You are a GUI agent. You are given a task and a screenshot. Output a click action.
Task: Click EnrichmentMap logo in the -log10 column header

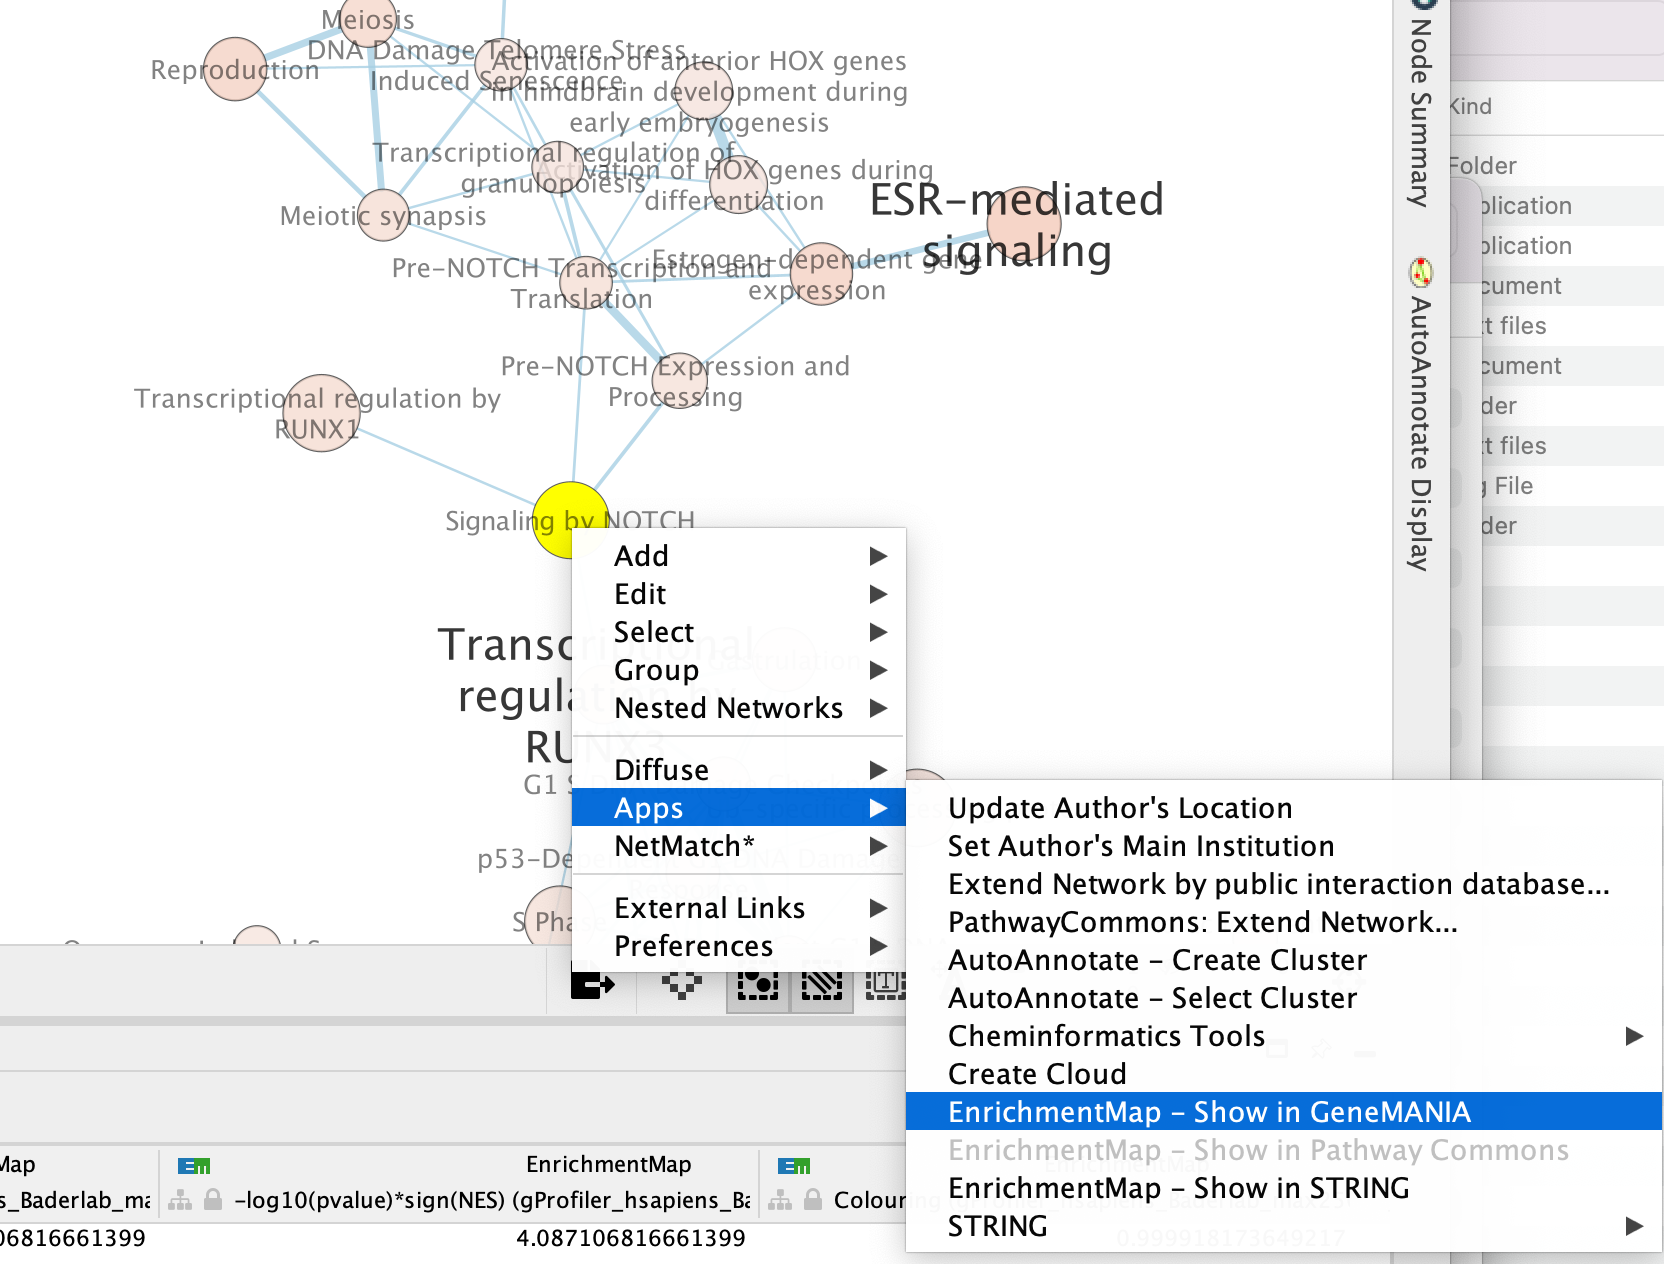[193, 1166]
